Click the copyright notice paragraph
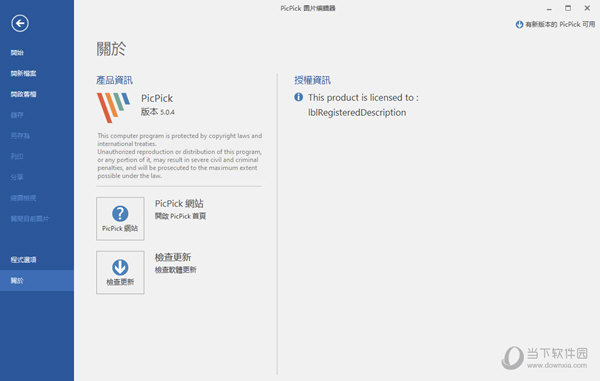The height and width of the screenshot is (381, 600). [x=179, y=156]
